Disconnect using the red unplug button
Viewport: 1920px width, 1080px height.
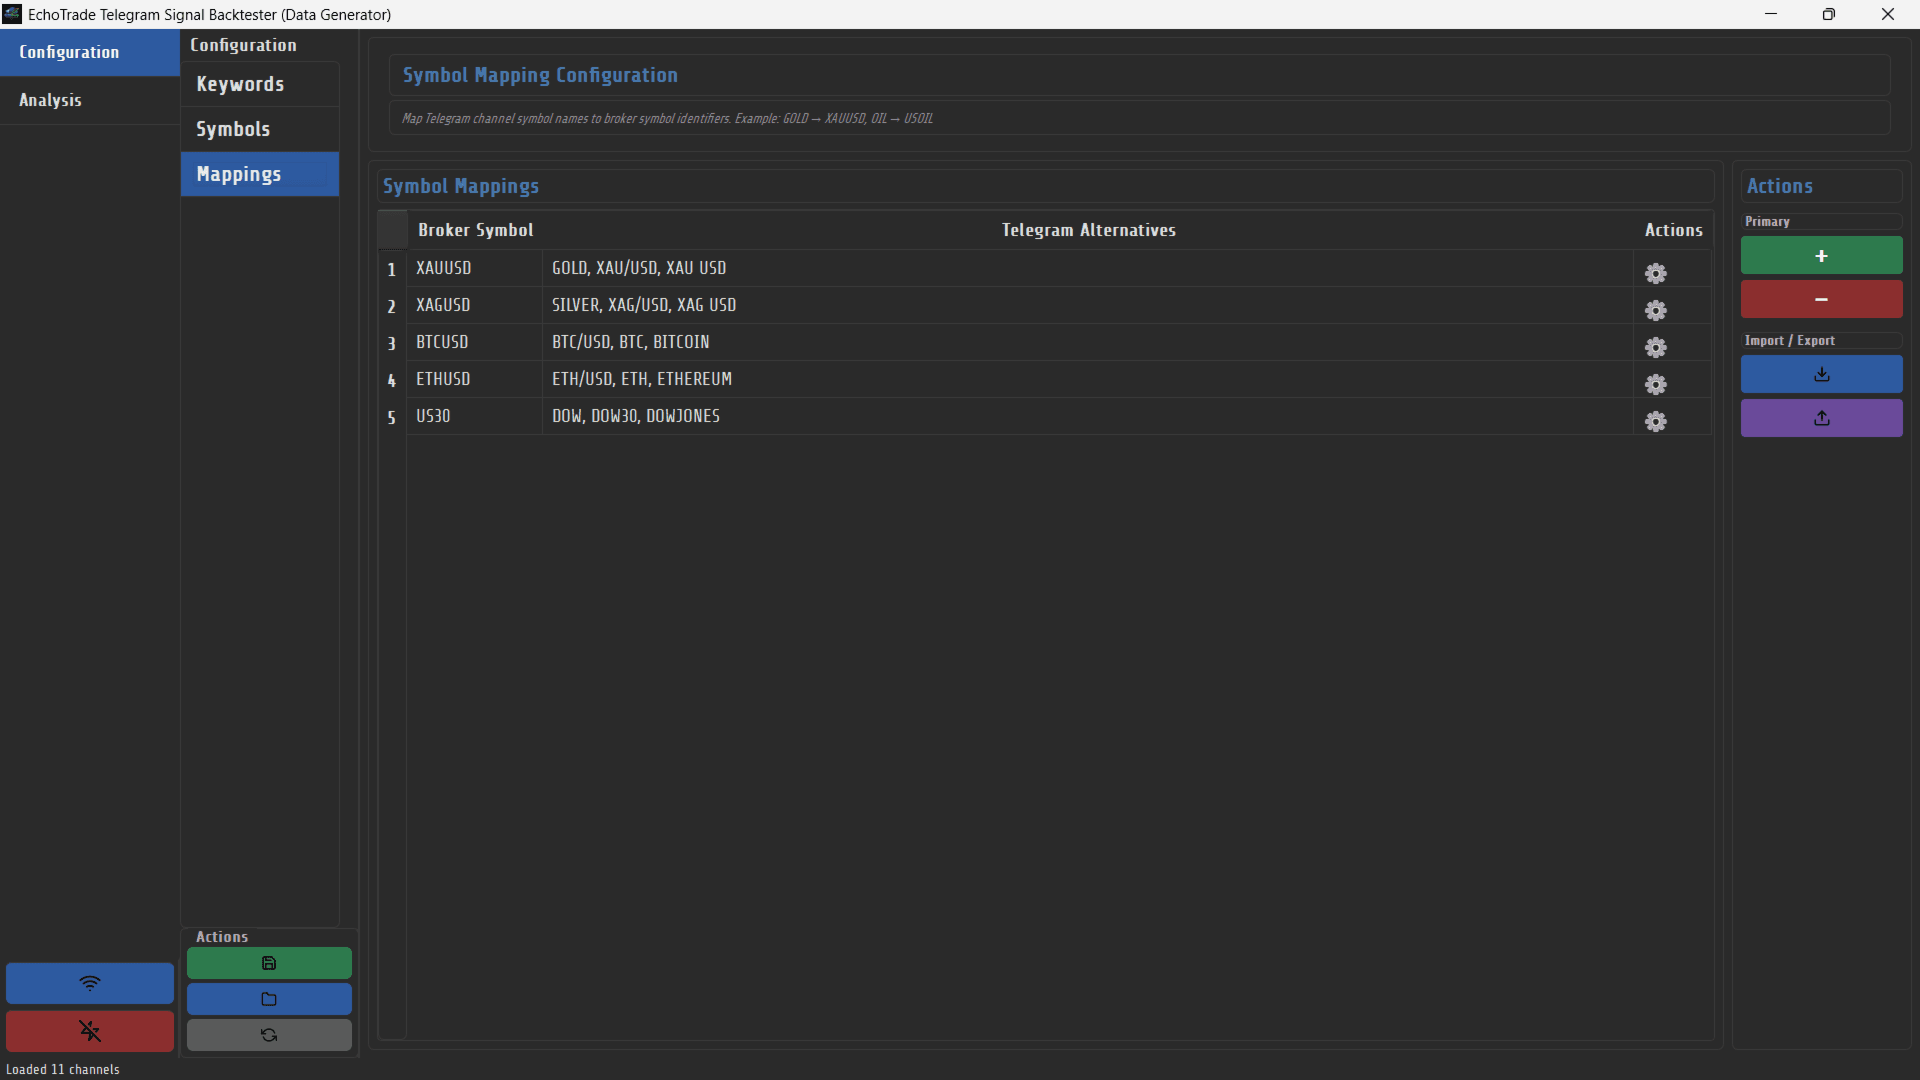tap(90, 1030)
